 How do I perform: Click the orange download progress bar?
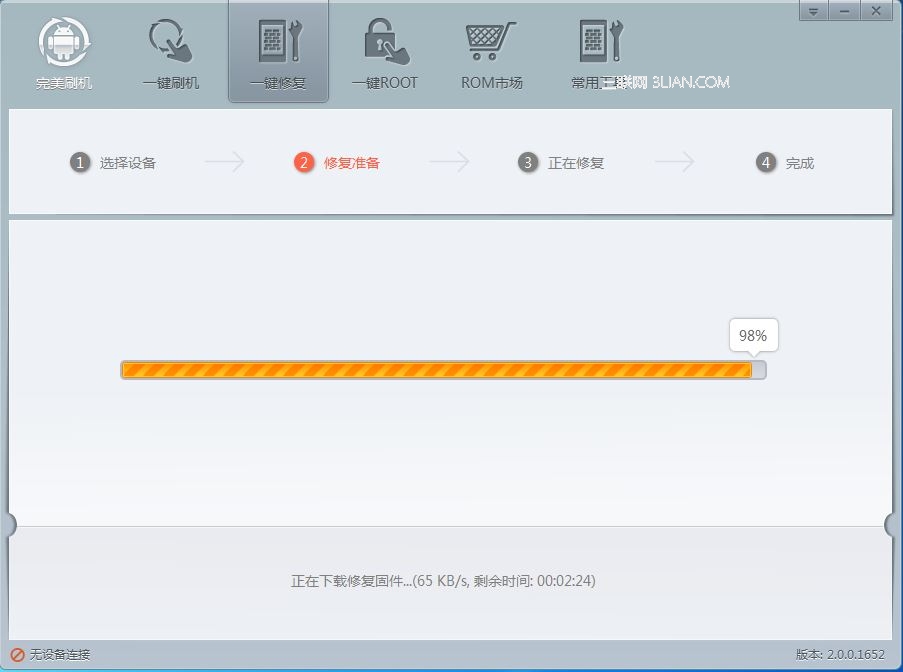(x=443, y=370)
